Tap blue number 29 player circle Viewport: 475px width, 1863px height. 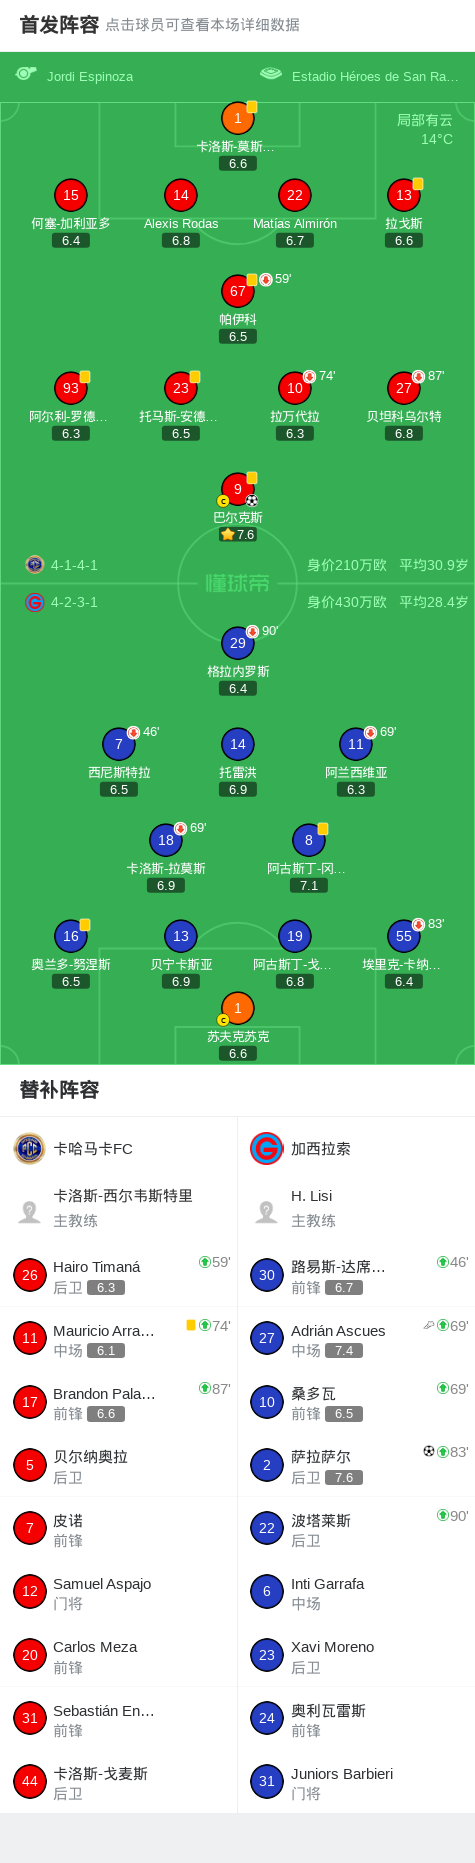238,643
